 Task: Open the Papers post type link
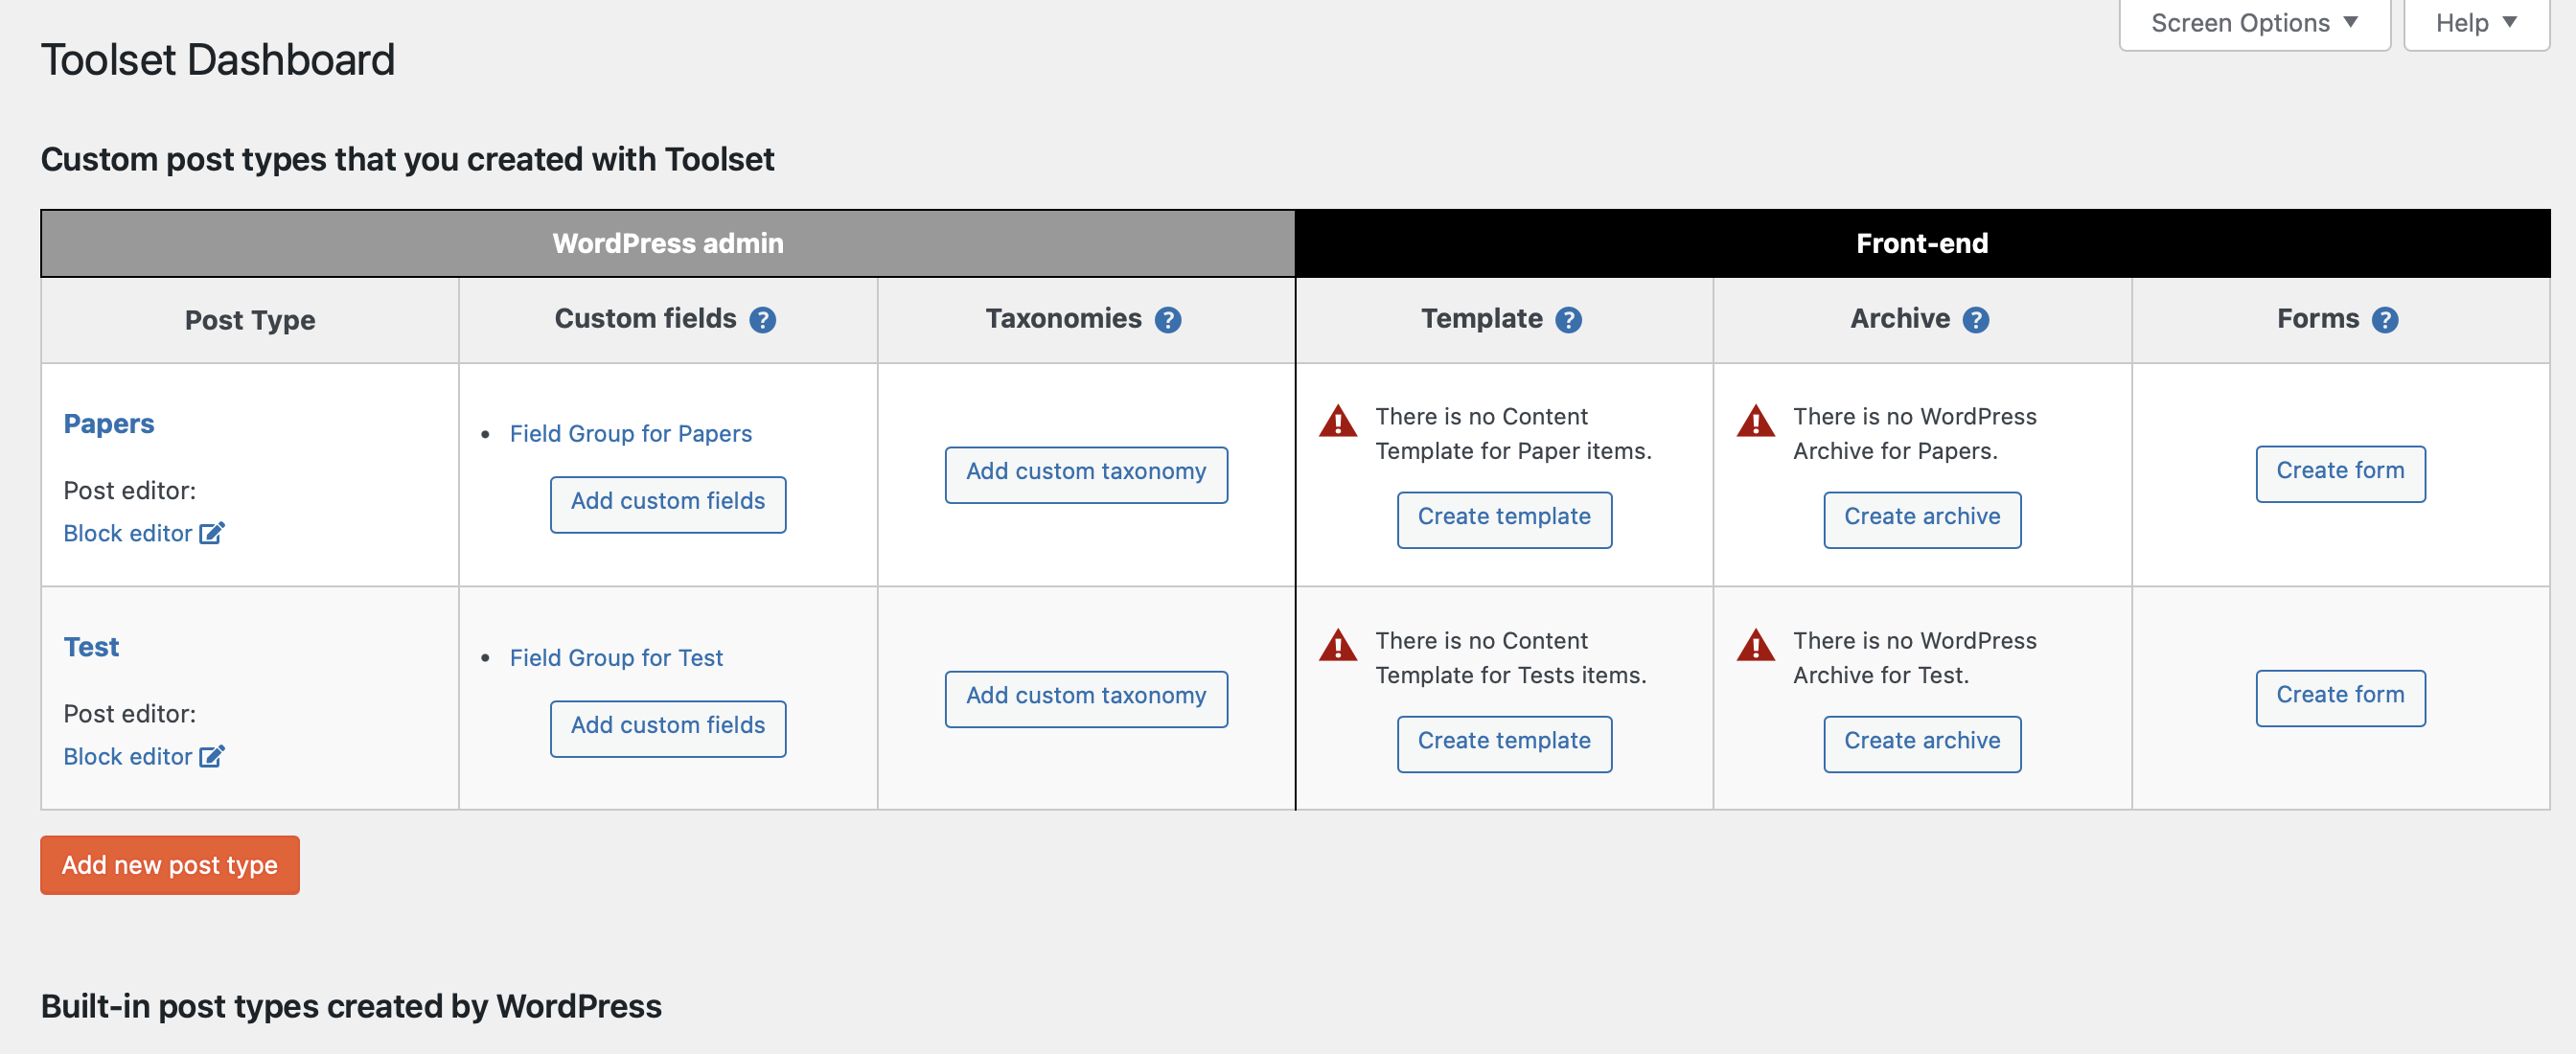click(x=108, y=424)
